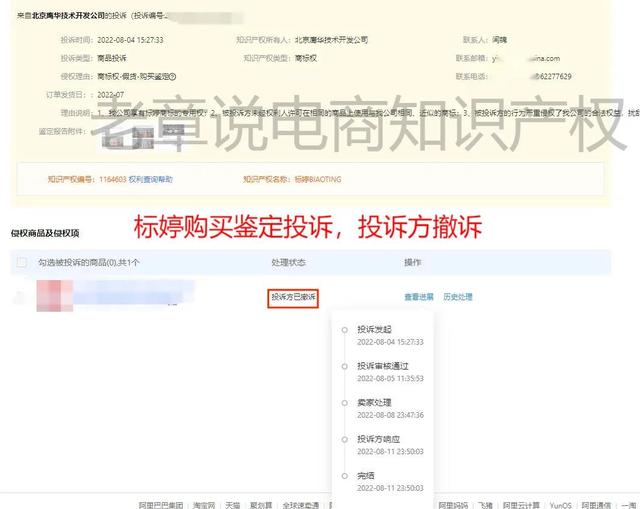
Task: Click IP number 1164603
Action: click(113, 179)
